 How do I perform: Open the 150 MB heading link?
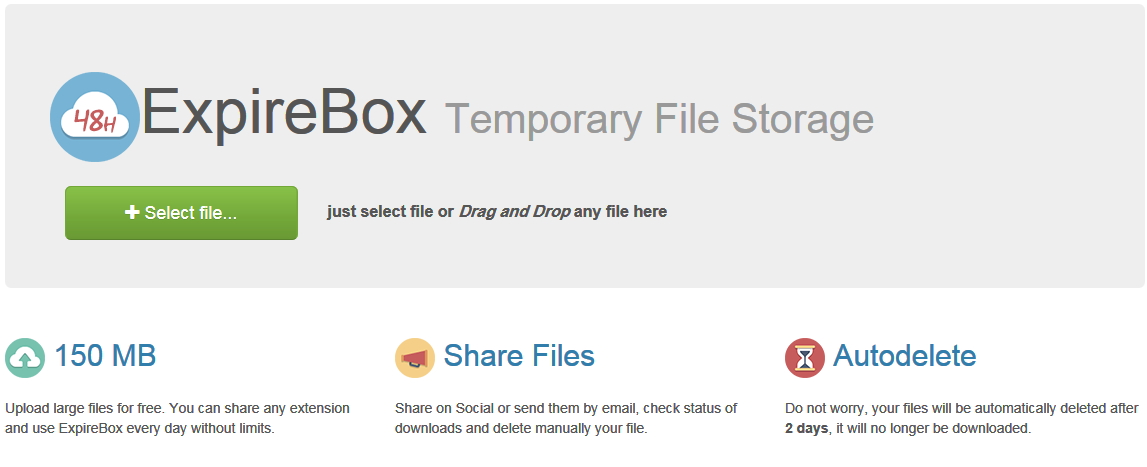click(x=105, y=356)
